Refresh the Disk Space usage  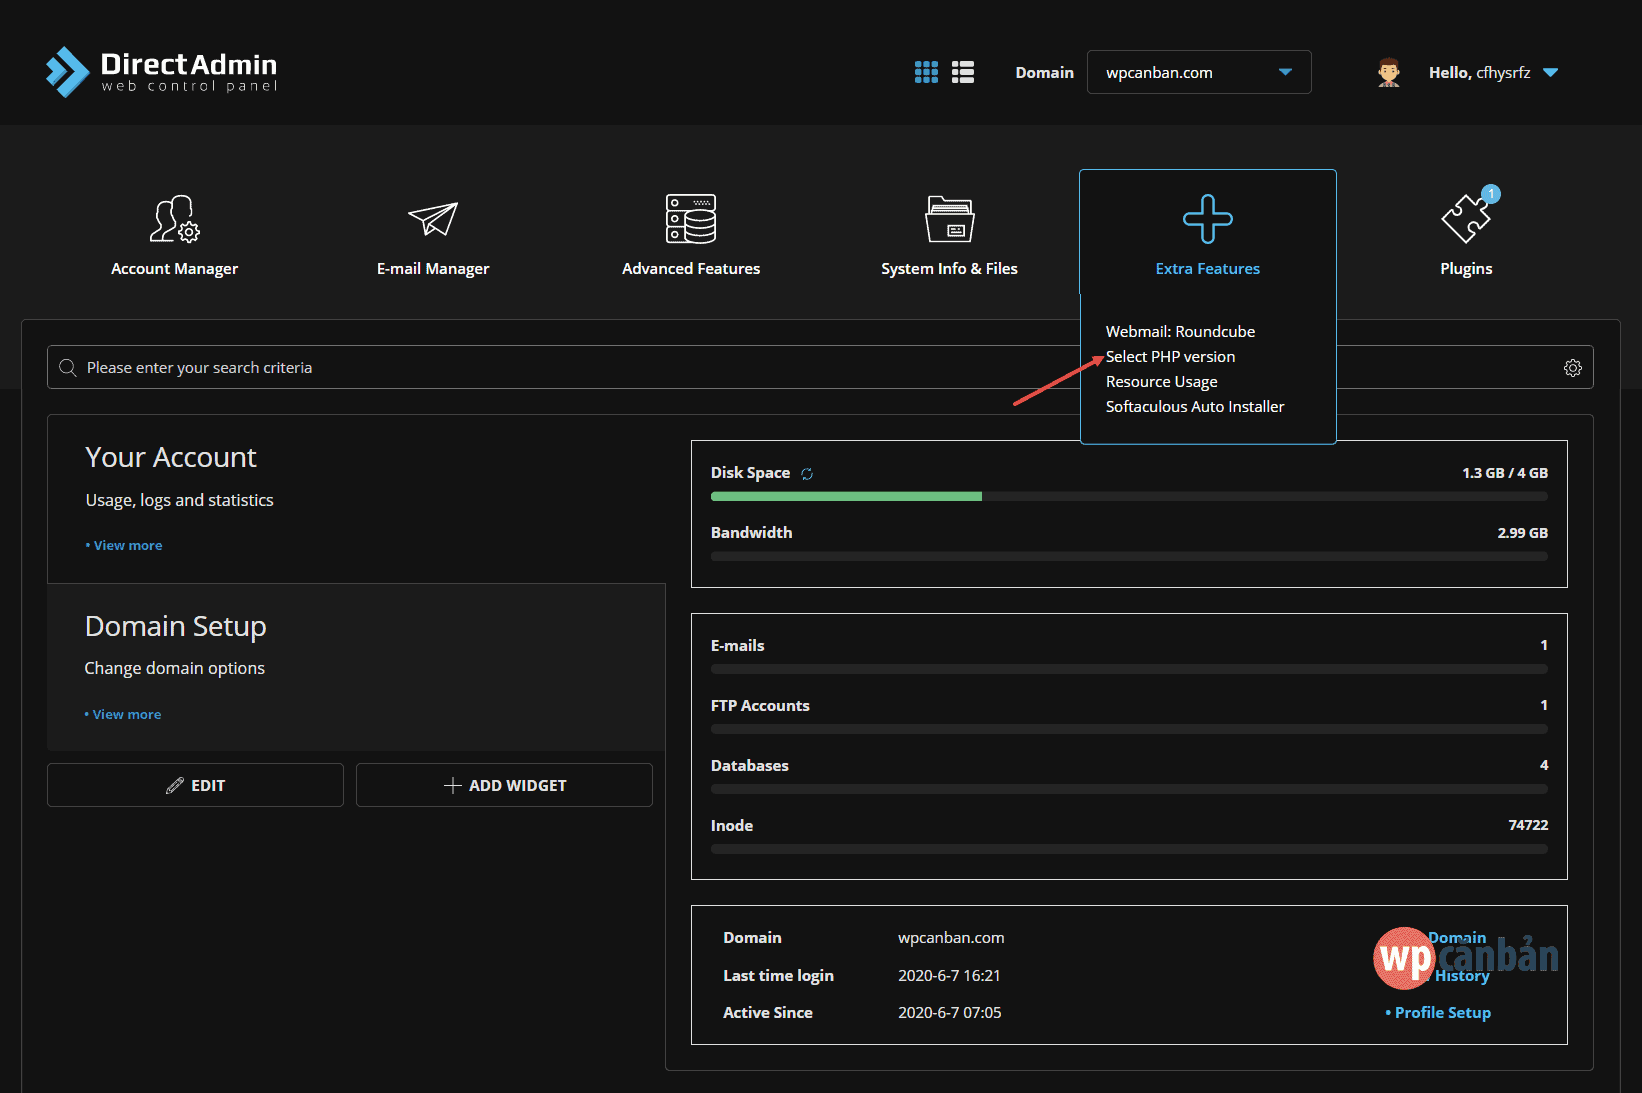click(808, 473)
